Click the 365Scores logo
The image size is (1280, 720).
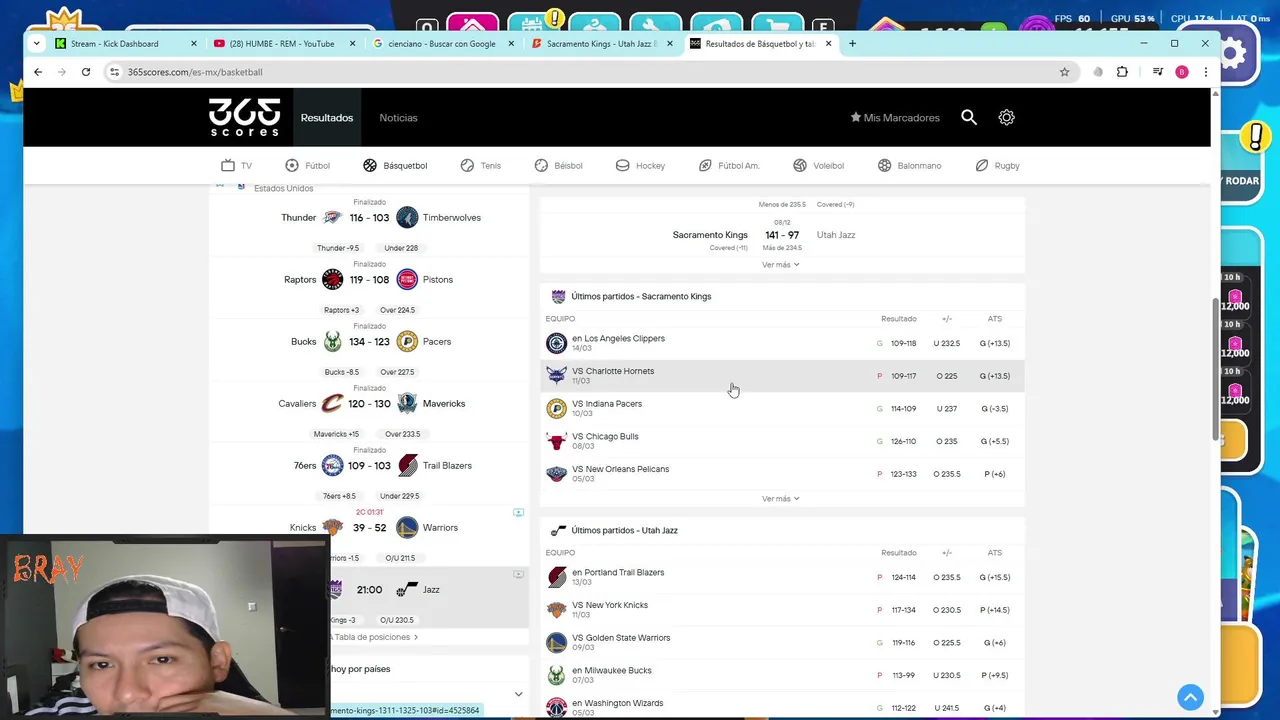pos(244,117)
